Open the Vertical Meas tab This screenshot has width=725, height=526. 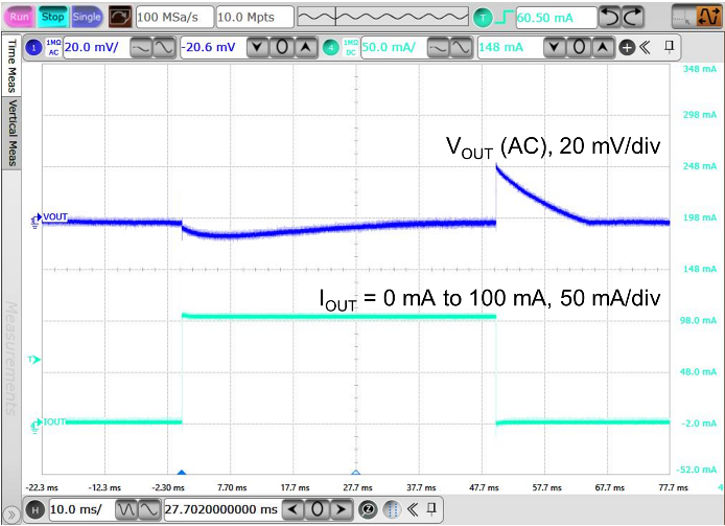tap(12, 134)
